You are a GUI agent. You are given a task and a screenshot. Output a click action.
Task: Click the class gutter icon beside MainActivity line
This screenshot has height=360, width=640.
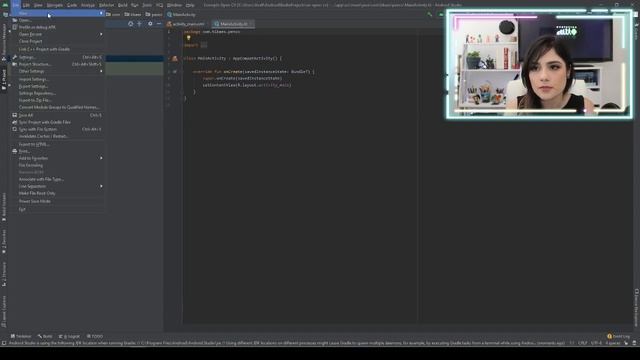point(175,58)
